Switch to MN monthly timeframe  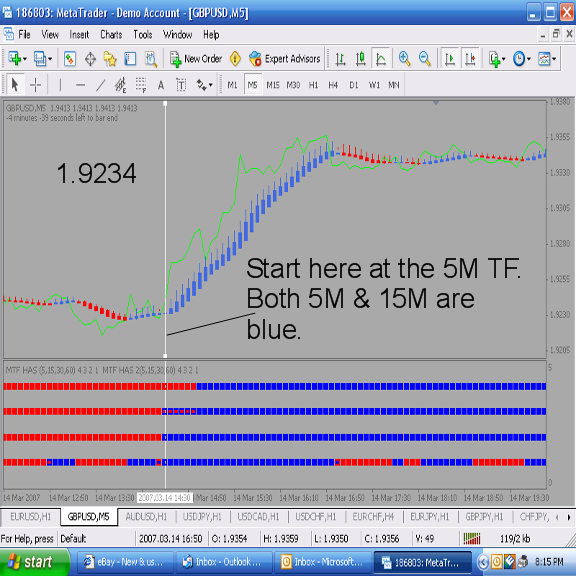click(x=394, y=85)
